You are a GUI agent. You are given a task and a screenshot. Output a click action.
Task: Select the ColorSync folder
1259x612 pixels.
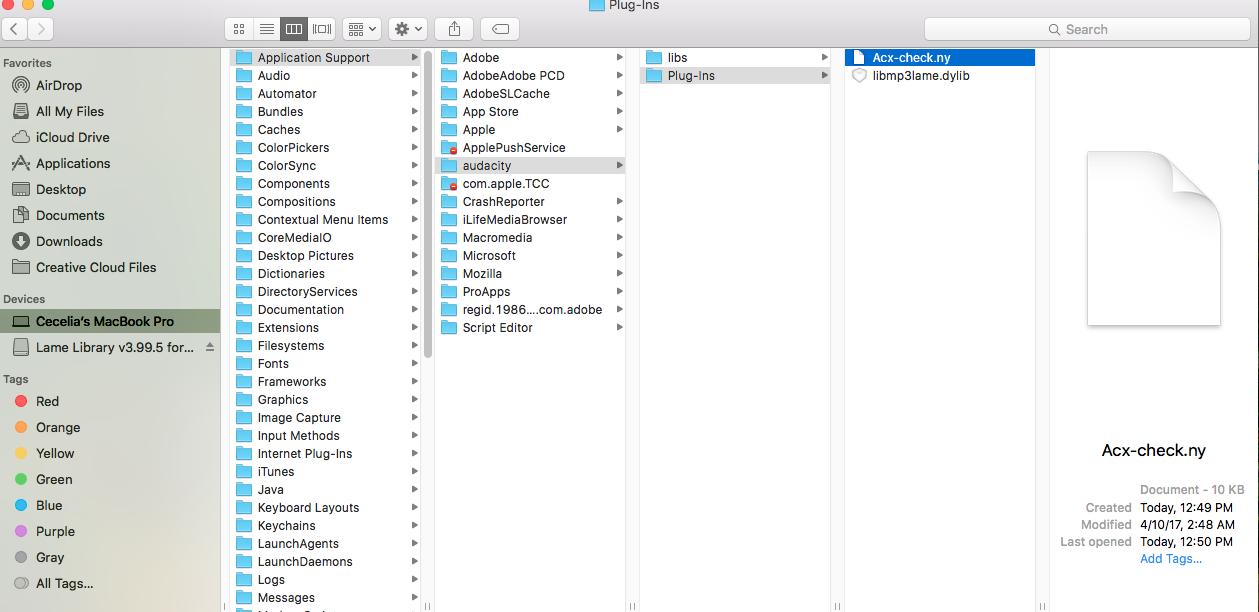[x=325, y=165]
